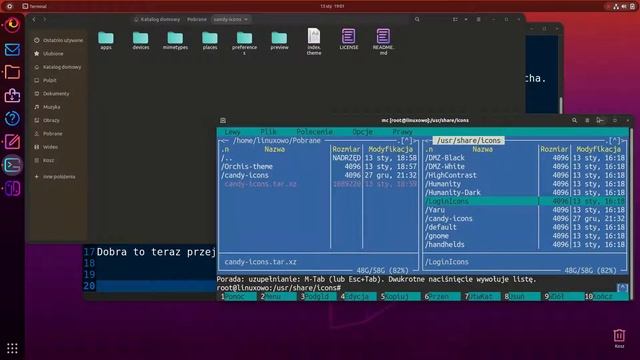Click the 1 Pomoc function key

click(237, 296)
